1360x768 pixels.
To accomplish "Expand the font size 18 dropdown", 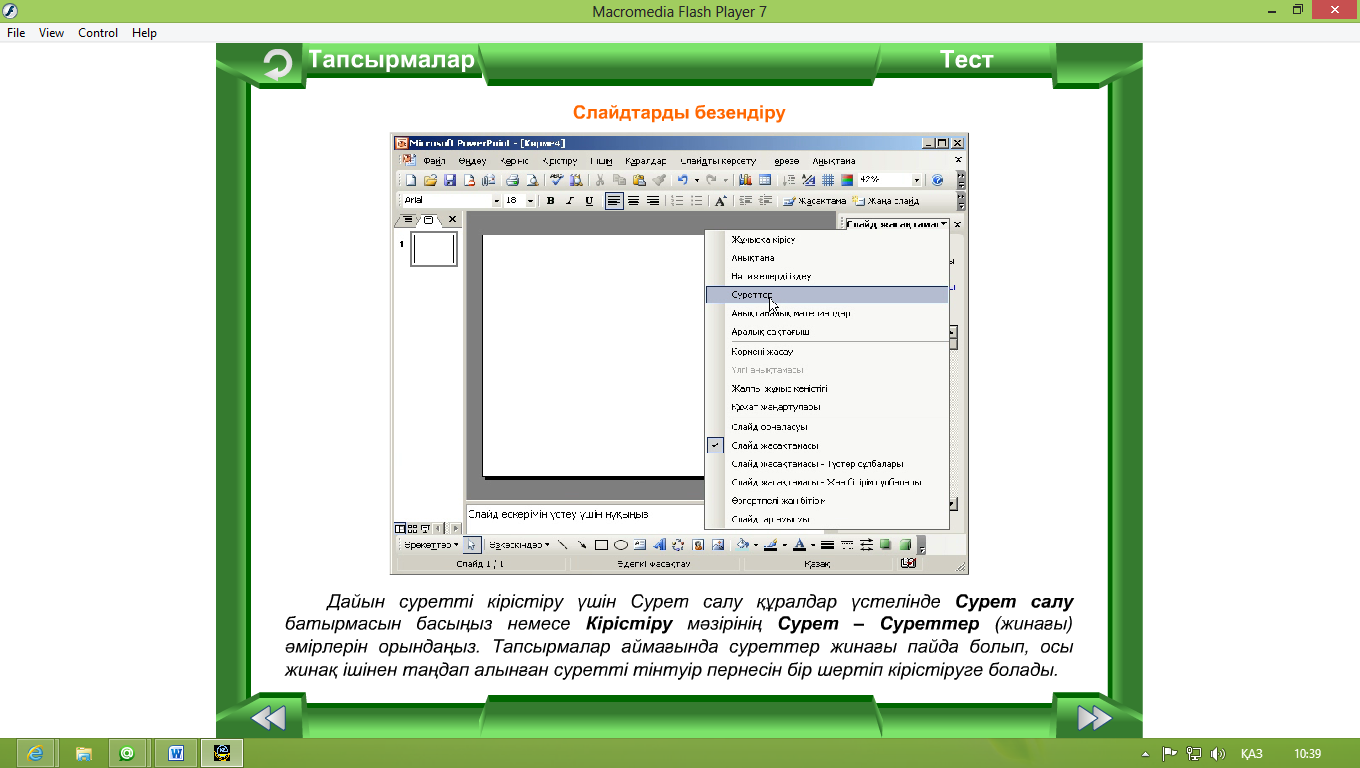I will tap(530, 201).
